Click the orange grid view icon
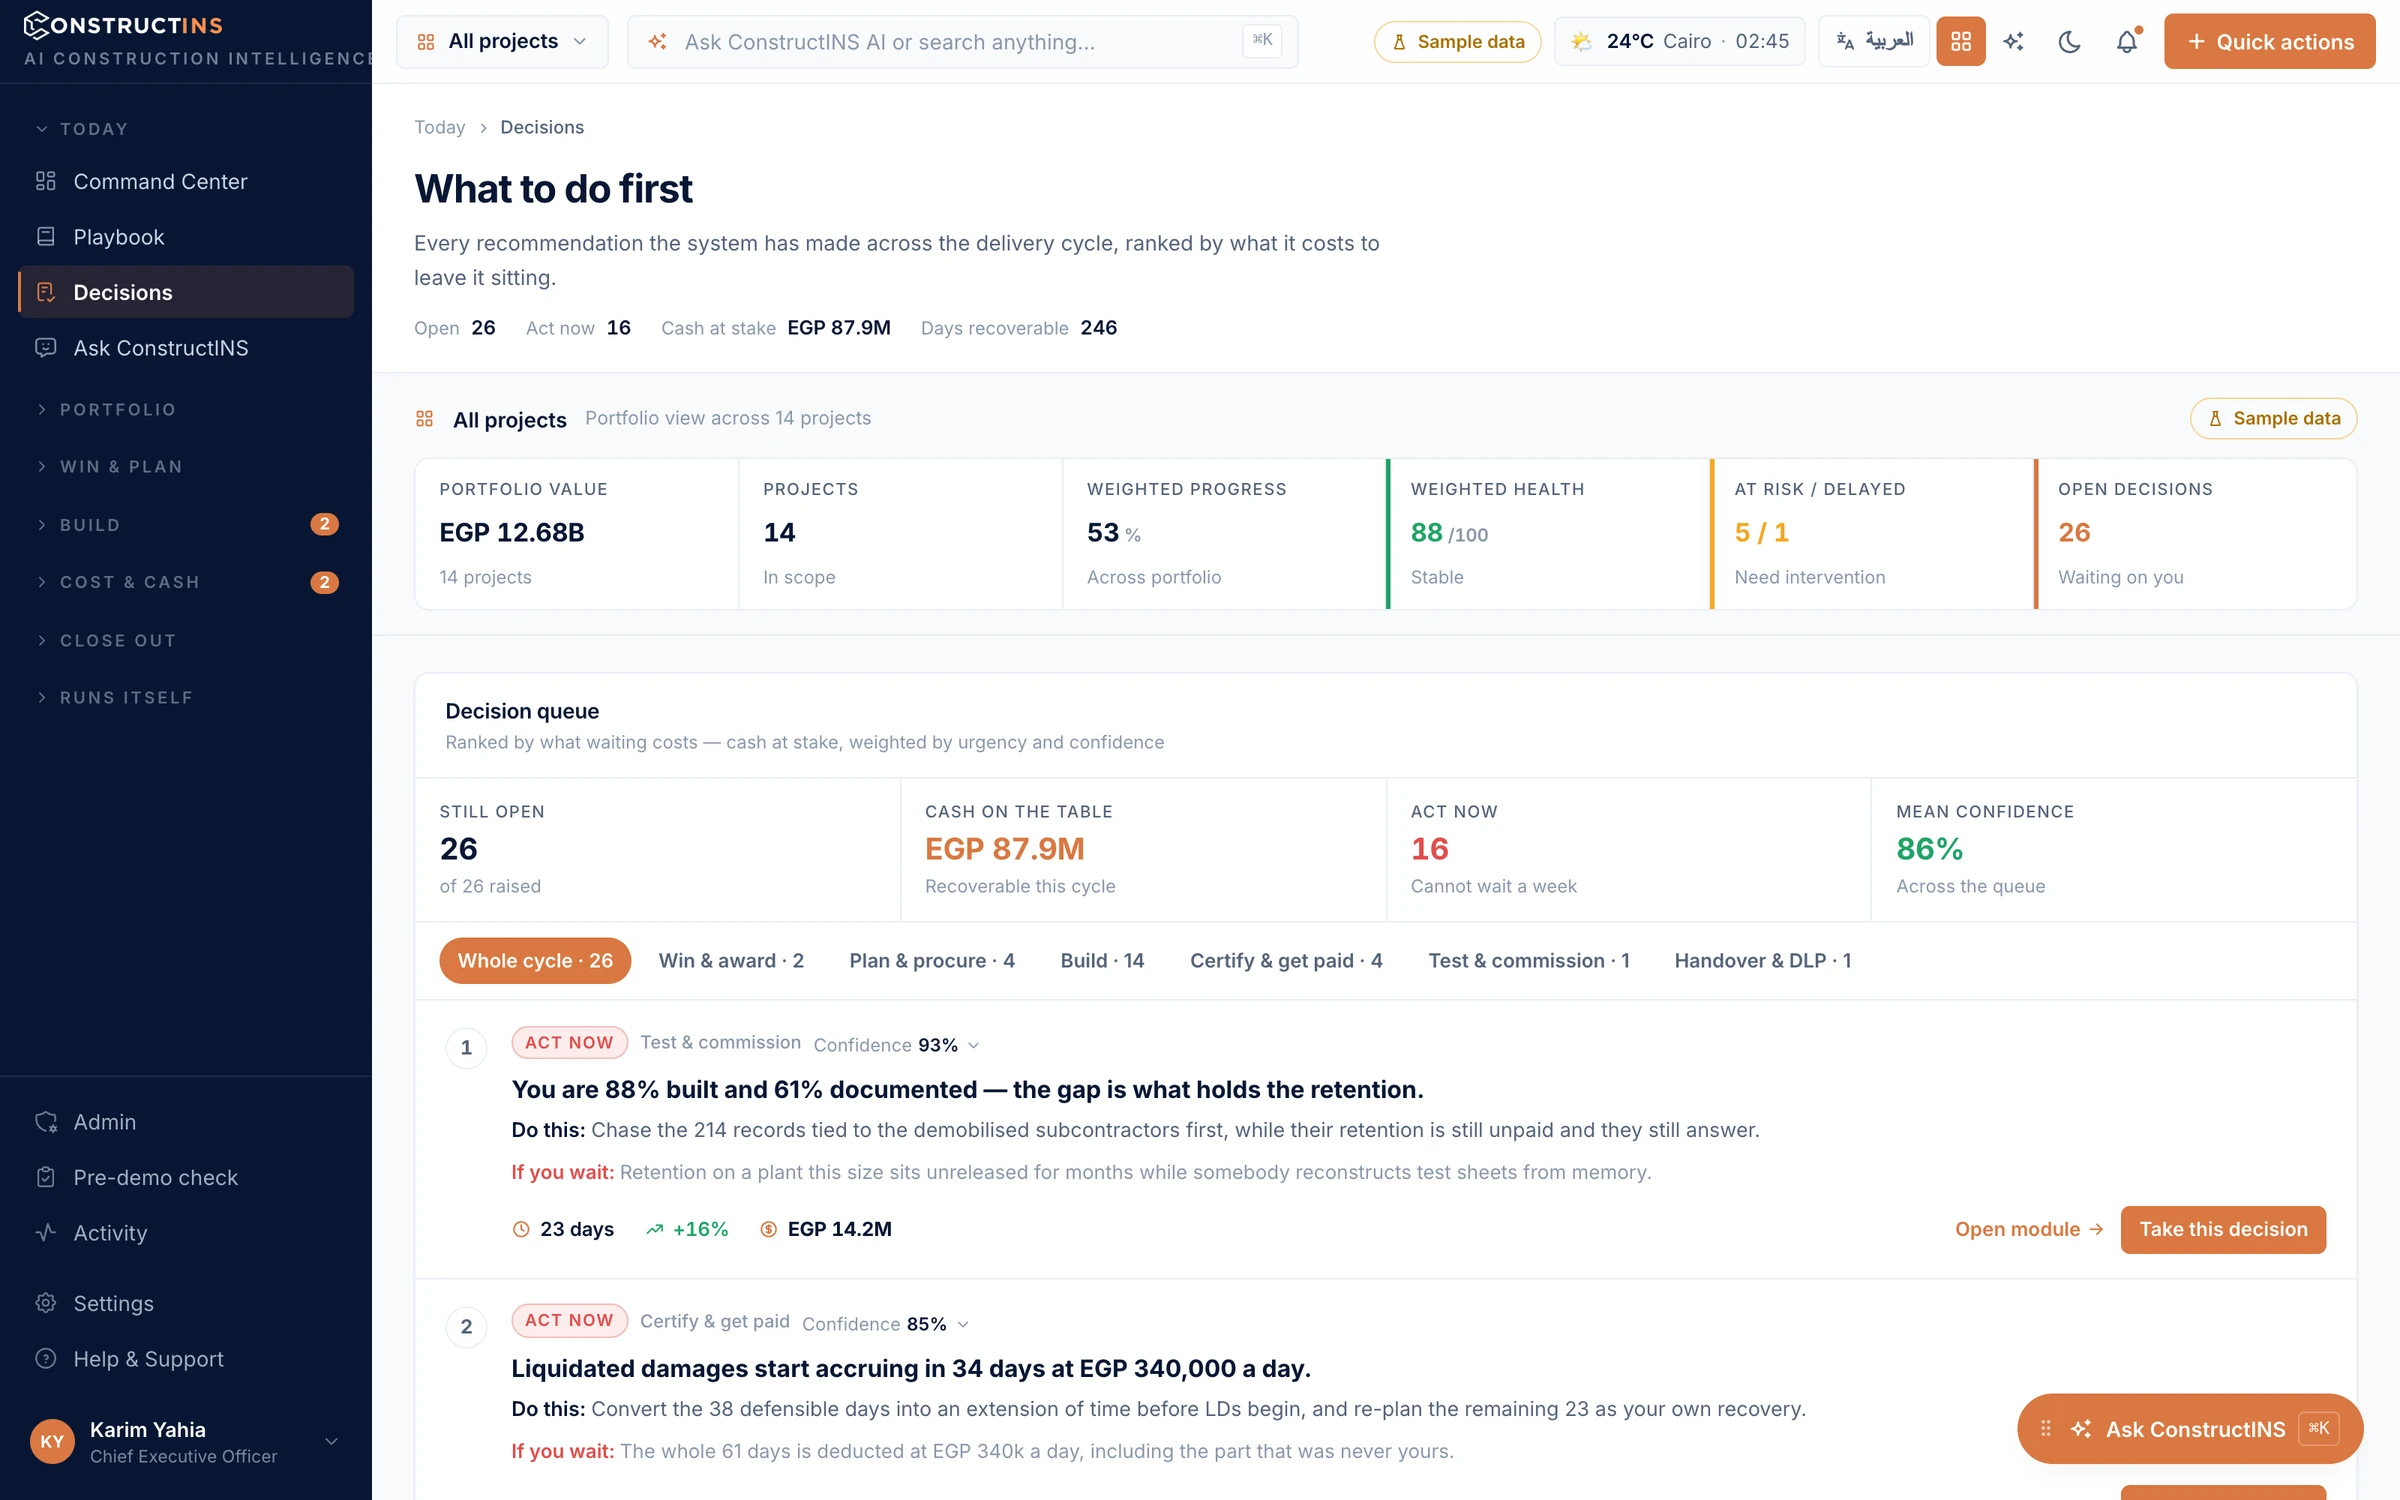 coord(1960,41)
